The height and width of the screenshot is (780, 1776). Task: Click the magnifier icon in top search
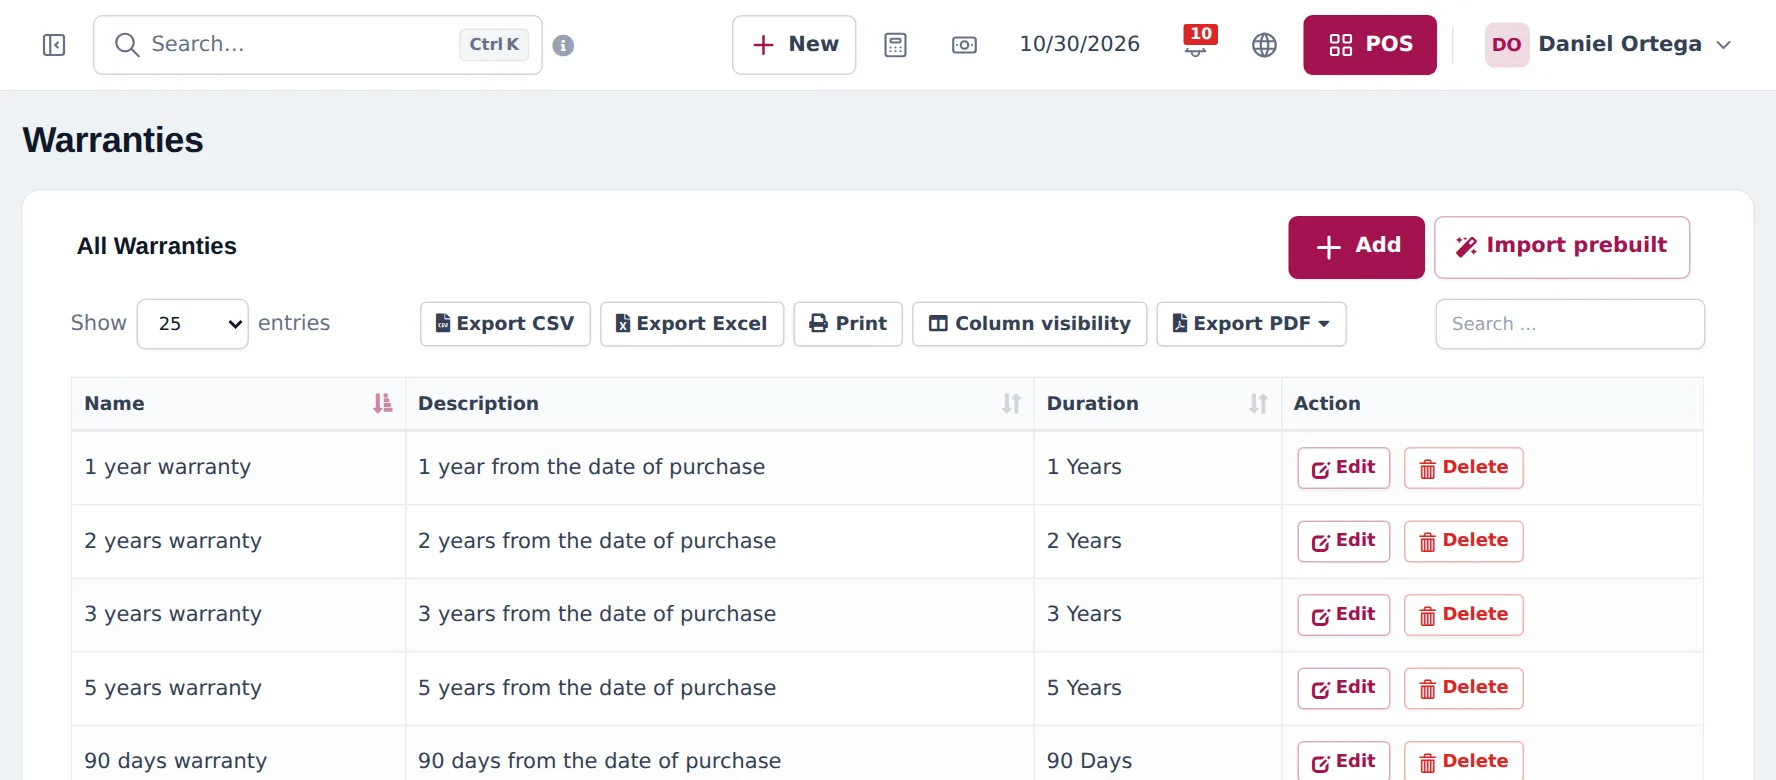pos(127,45)
